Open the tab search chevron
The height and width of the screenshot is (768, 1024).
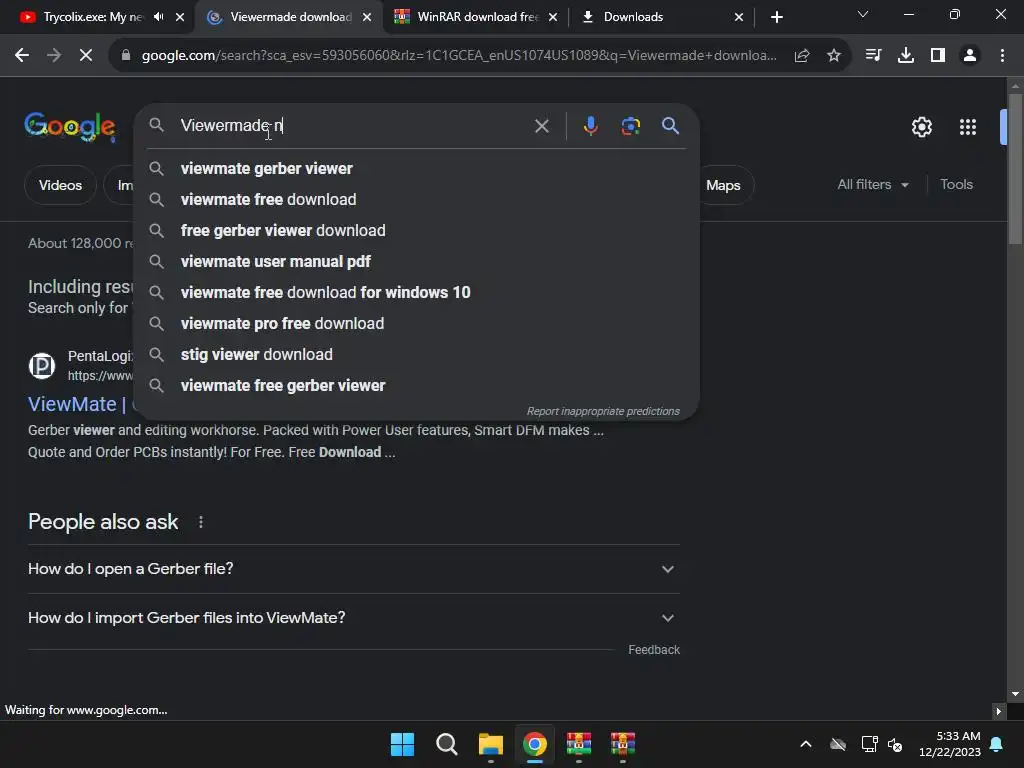click(x=863, y=14)
